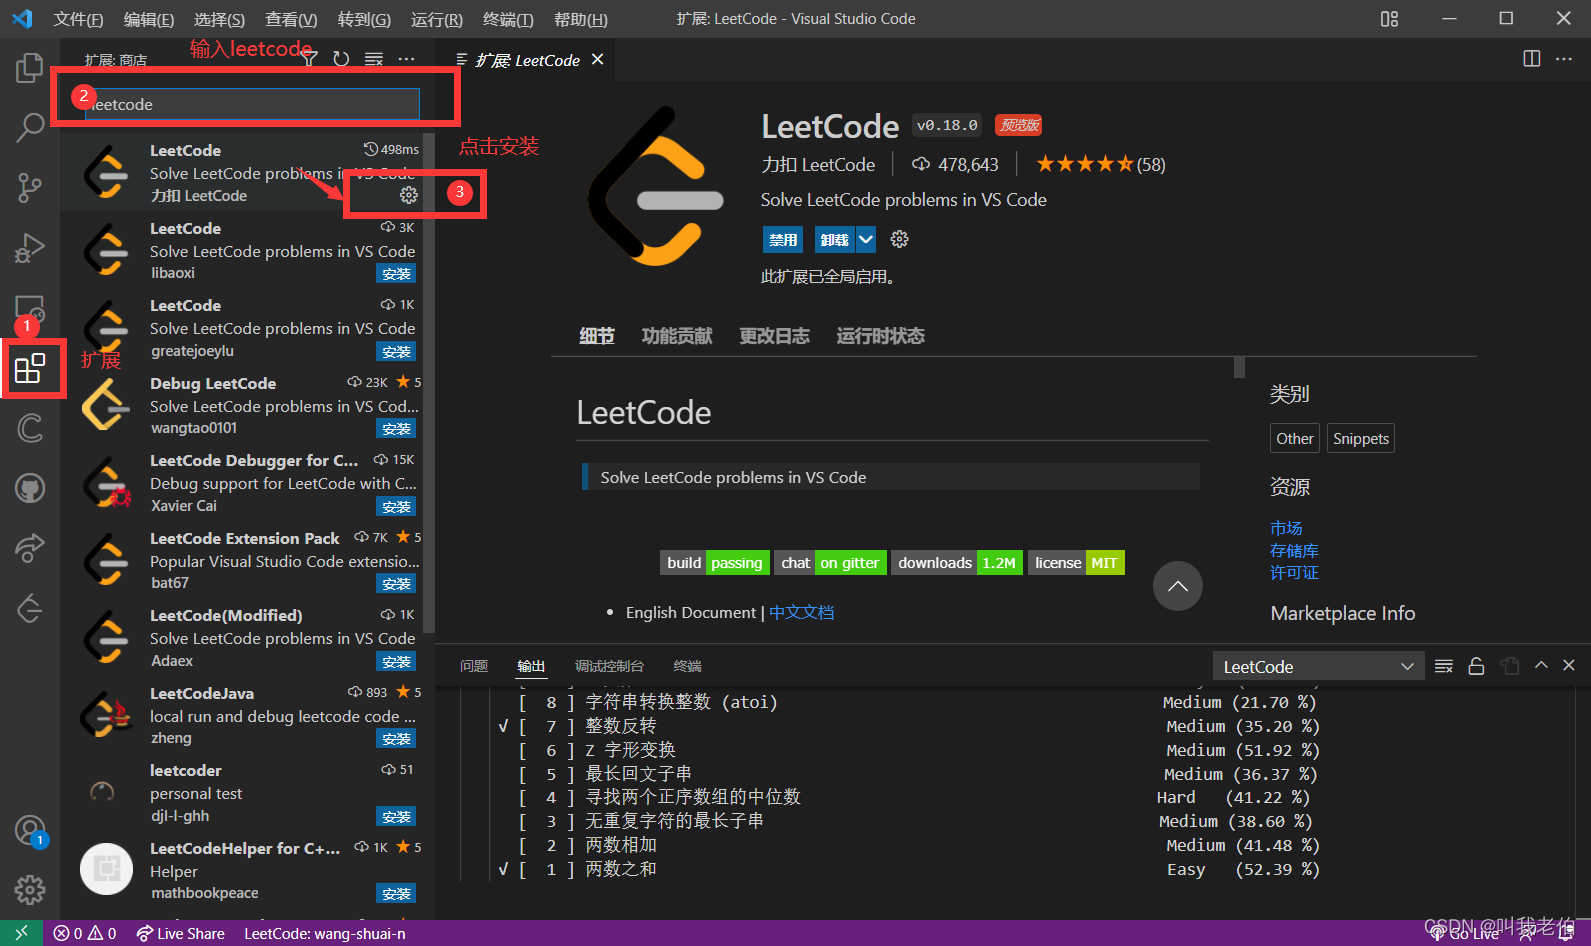Install LeetCode Extension Pack by bat67

pyautogui.click(x=396, y=584)
